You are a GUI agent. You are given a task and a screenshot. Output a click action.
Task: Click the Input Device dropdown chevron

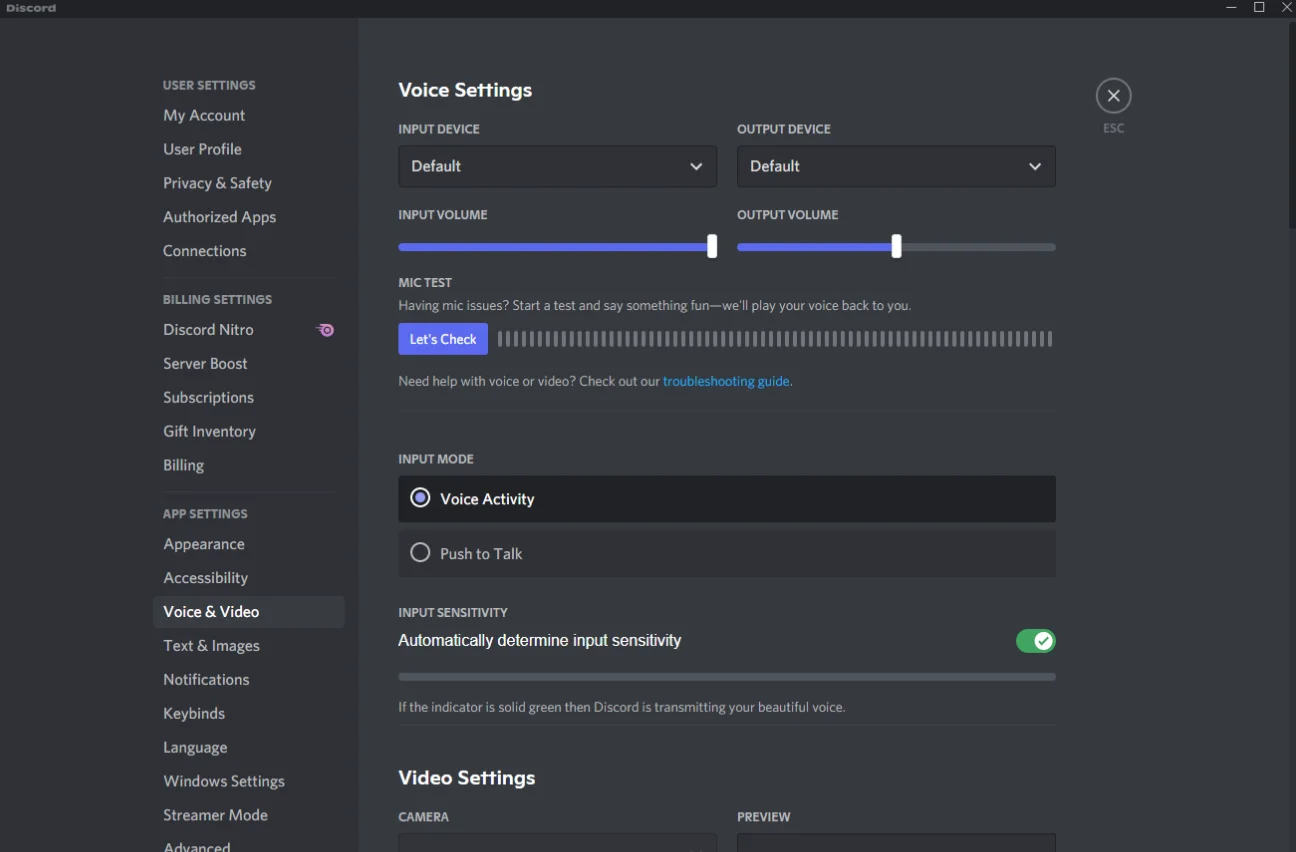coord(696,167)
